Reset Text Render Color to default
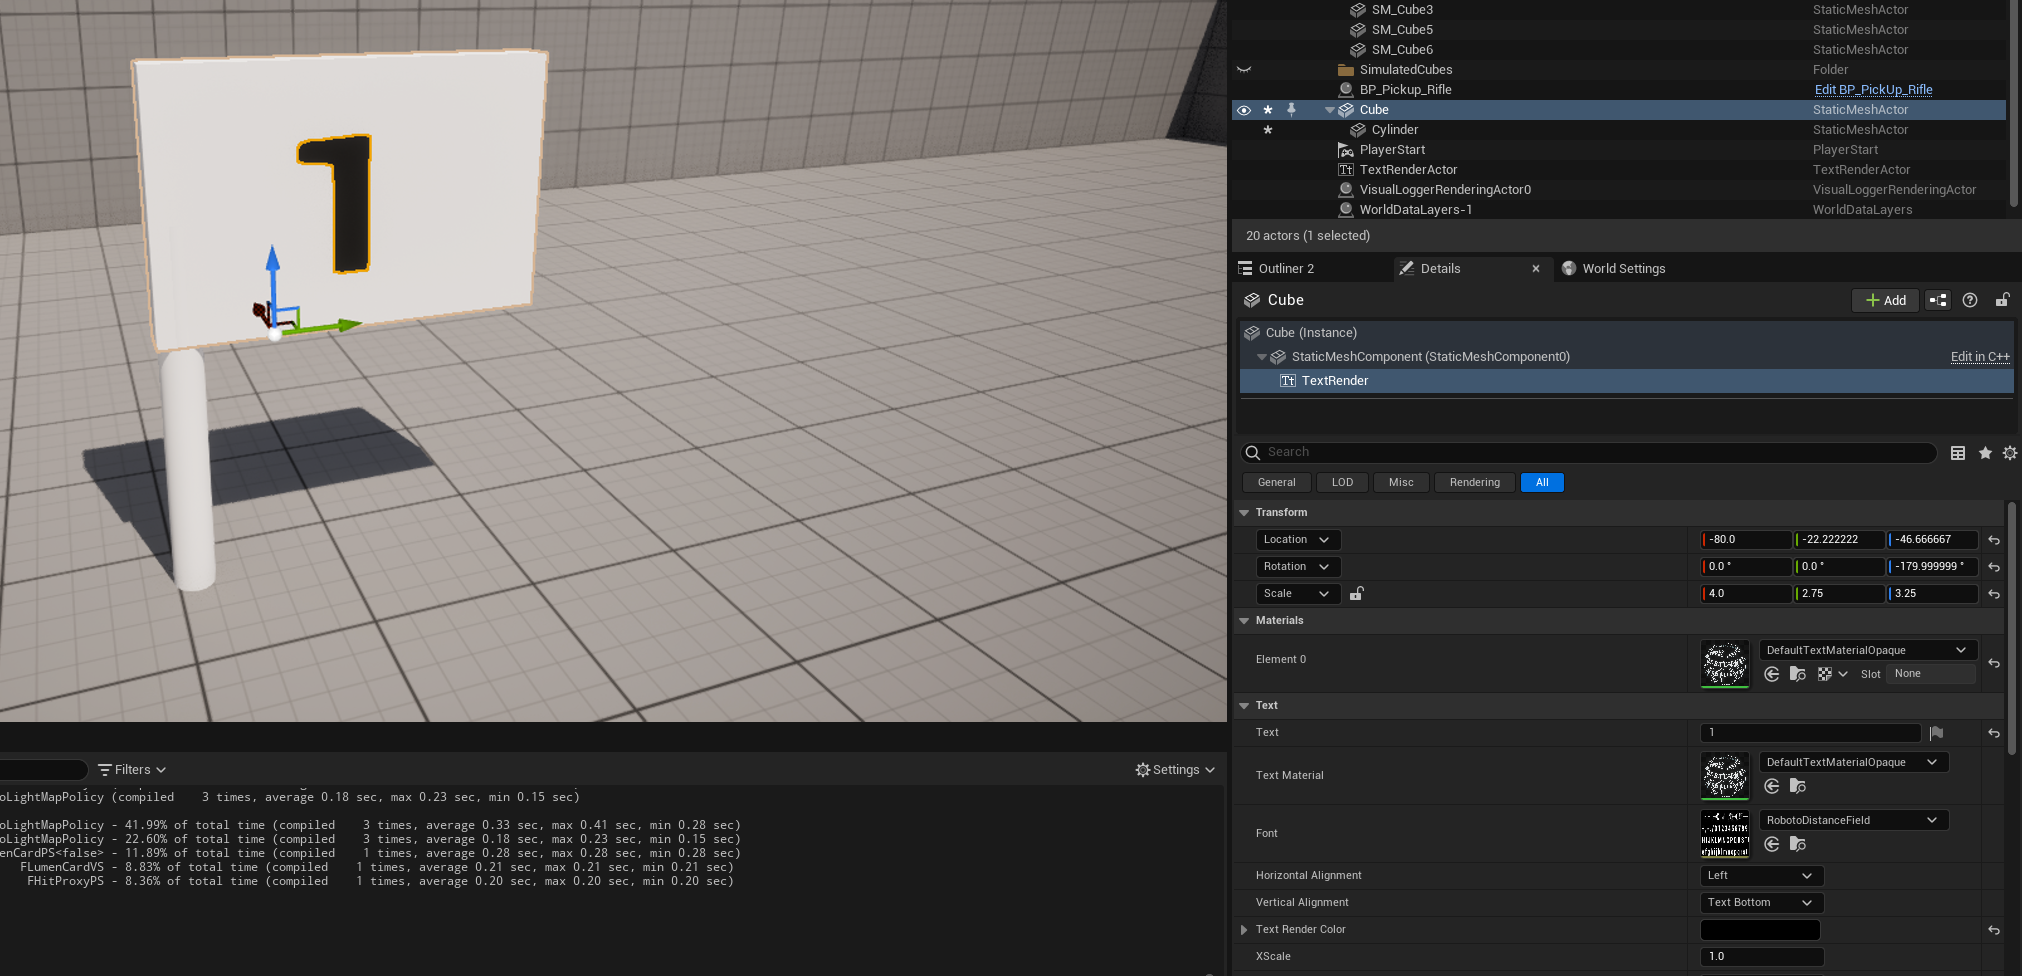2022x976 pixels. click(x=1994, y=930)
